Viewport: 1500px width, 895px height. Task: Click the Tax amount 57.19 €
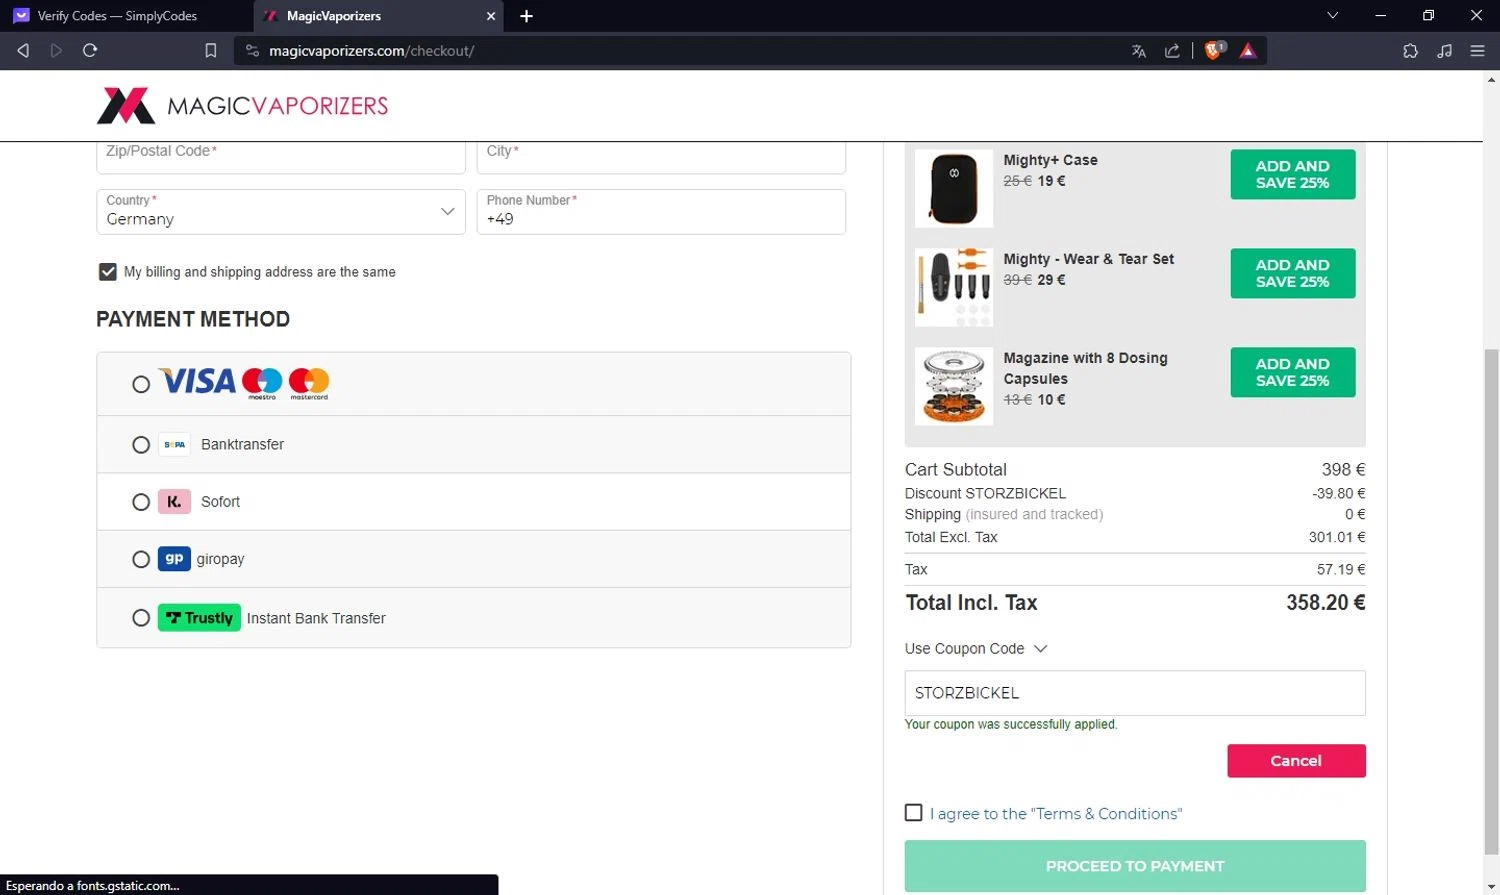click(1341, 570)
